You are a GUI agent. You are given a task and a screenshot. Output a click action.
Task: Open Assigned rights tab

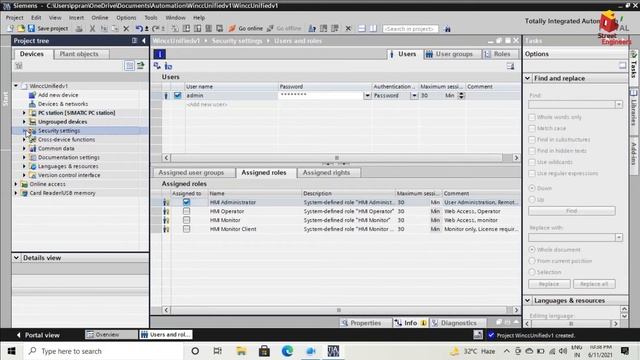click(327, 173)
